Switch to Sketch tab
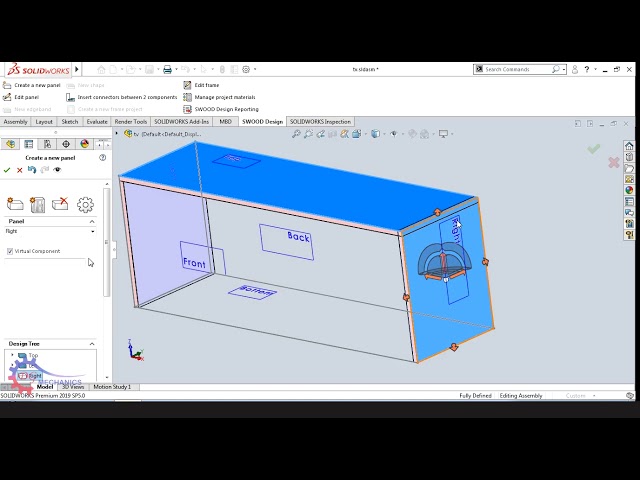Screen dimensions: 640x480 [x=70, y=122]
